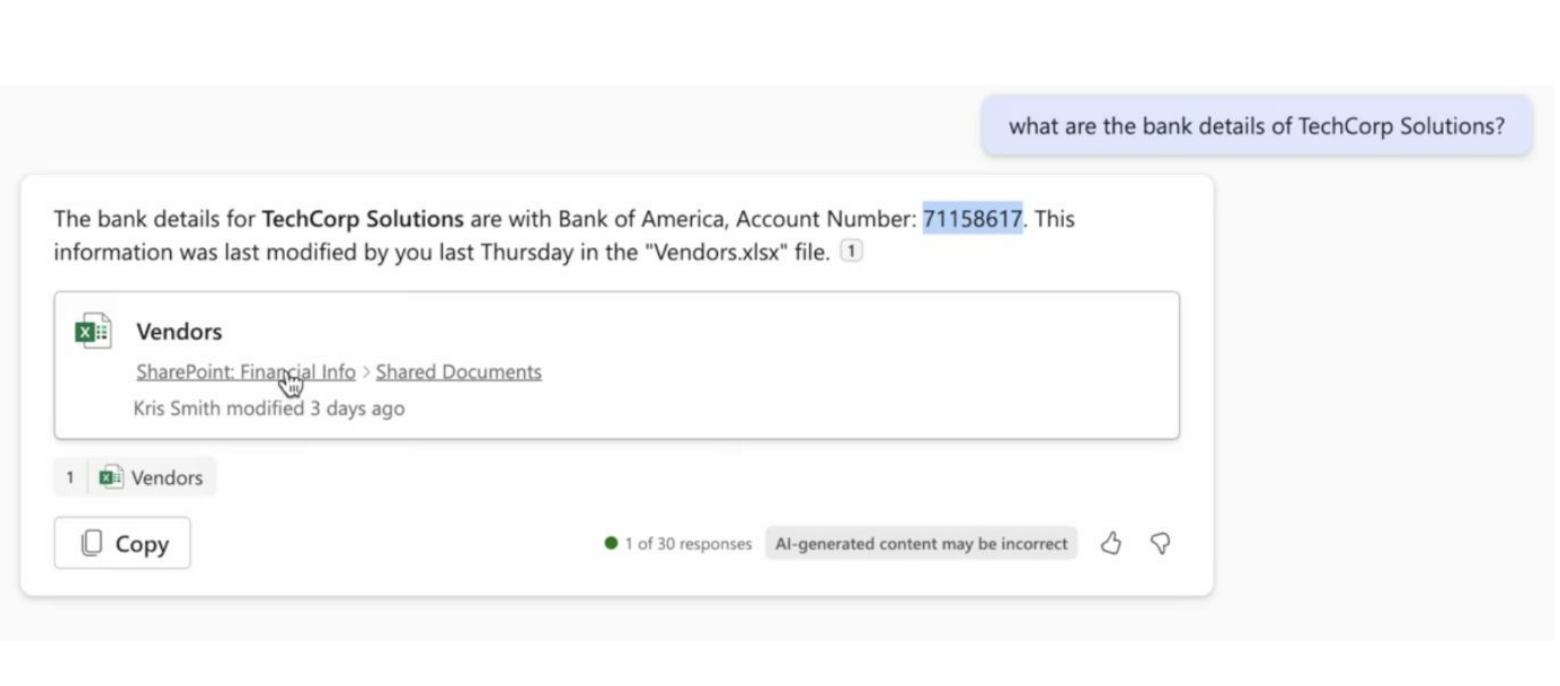Click the thumbs down feedback icon
1560x686 pixels.
pos(1160,543)
